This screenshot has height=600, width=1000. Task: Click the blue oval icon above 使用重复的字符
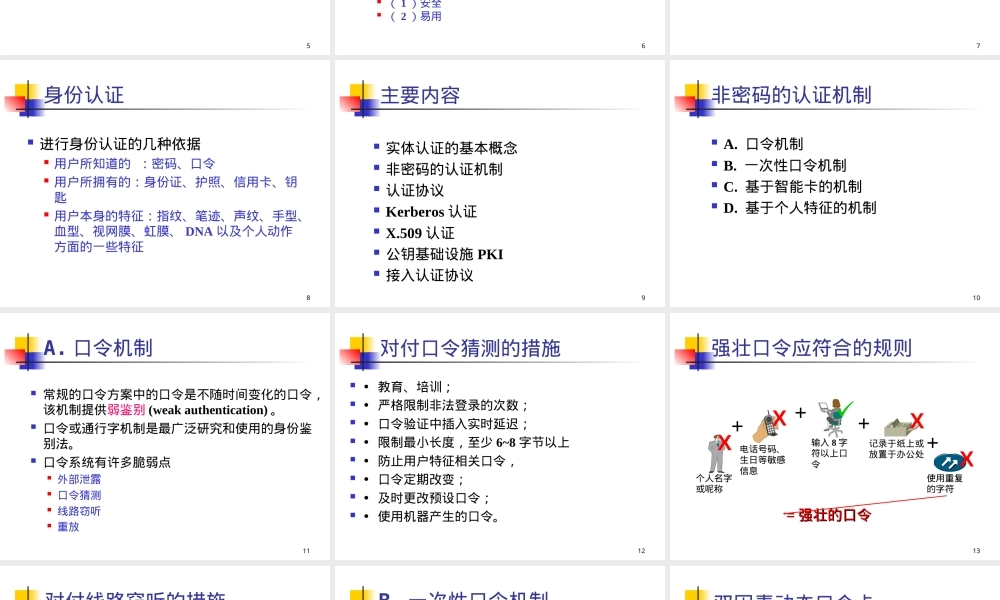tap(949, 462)
